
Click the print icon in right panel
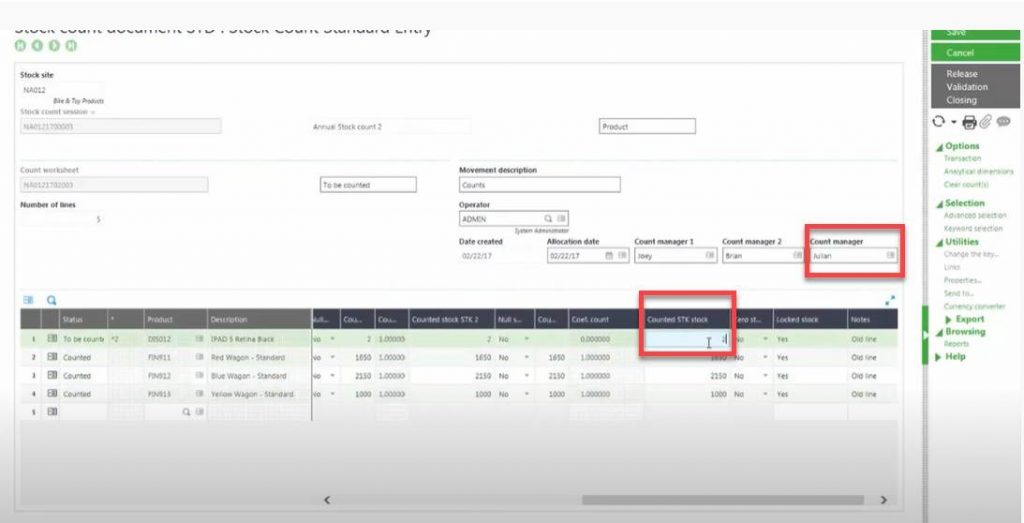(969, 122)
